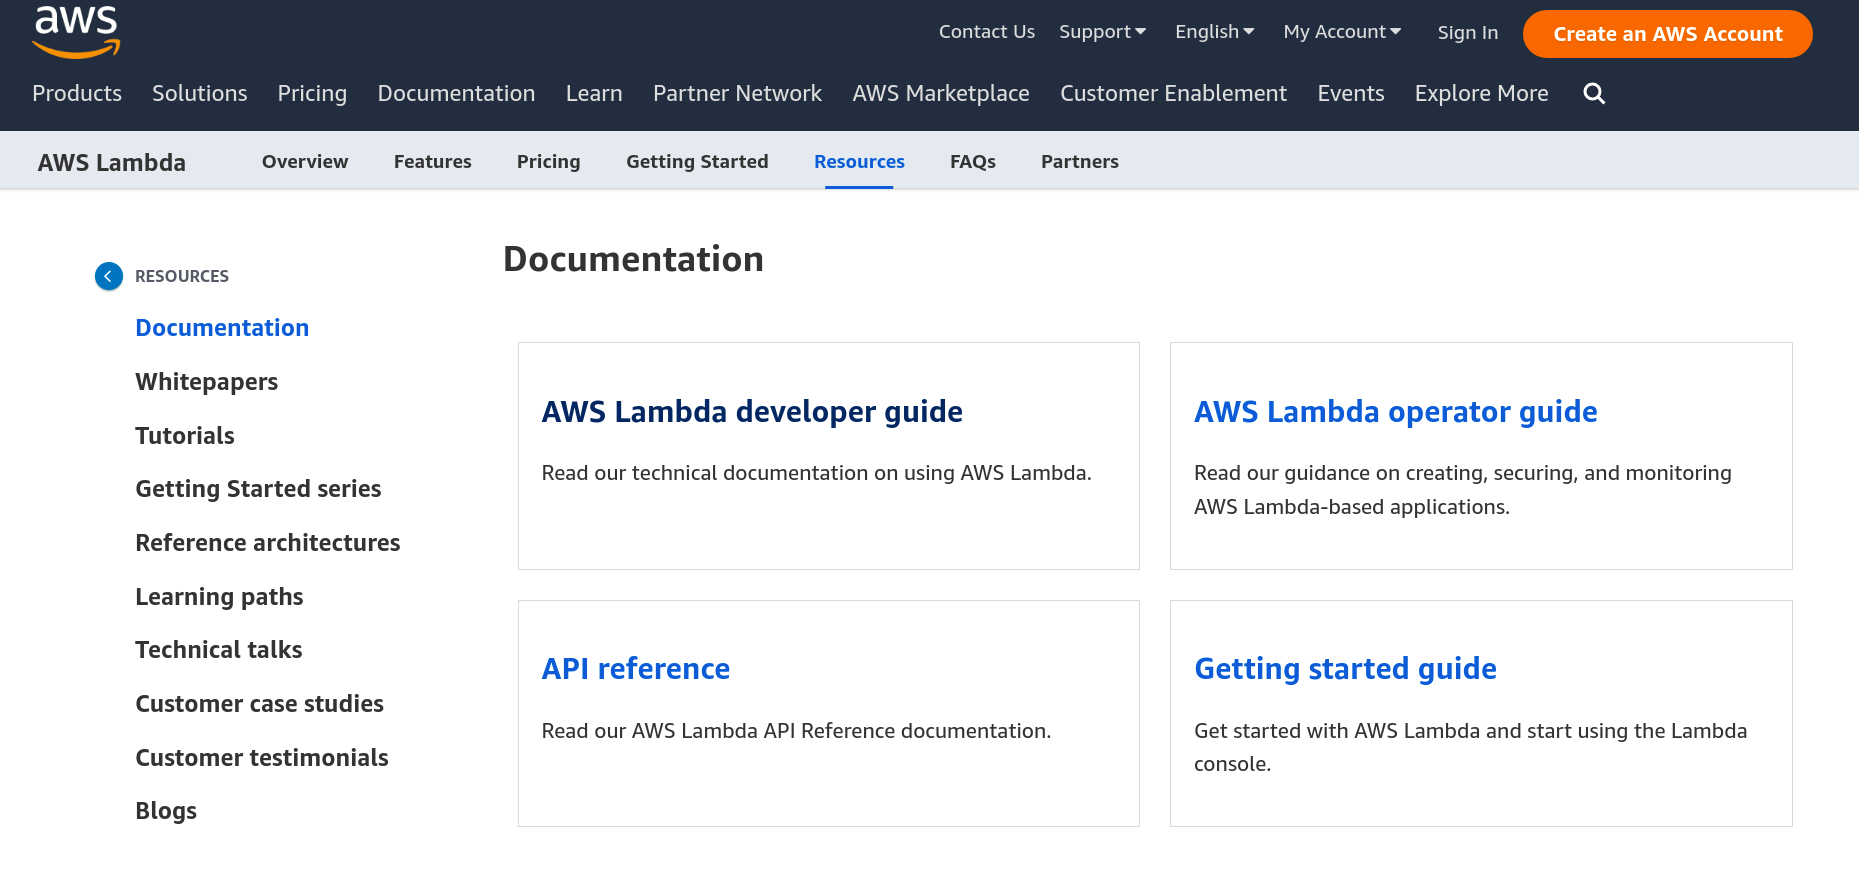The width and height of the screenshot is (1859, 892).
Task: Expand the Support dropdown
Action: coord(1103,32)
